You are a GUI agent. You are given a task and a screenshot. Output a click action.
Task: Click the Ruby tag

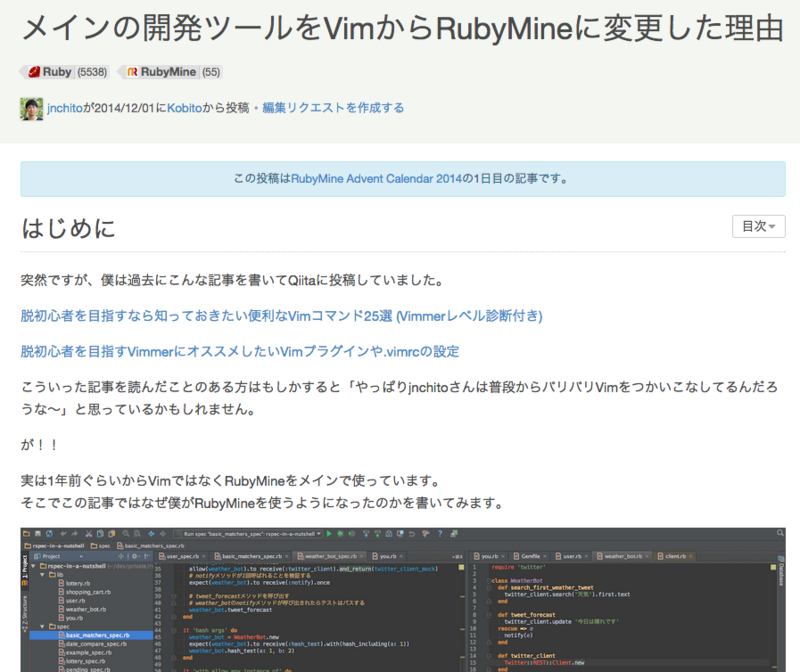point(64,72)
